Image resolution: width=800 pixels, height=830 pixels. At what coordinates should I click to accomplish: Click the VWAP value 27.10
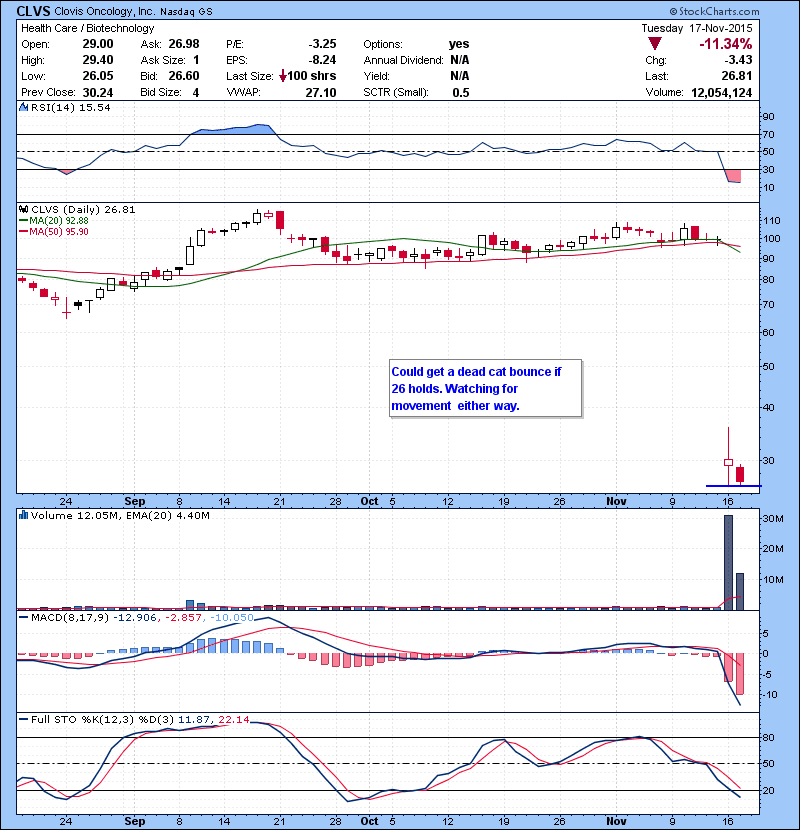(321, 93)
